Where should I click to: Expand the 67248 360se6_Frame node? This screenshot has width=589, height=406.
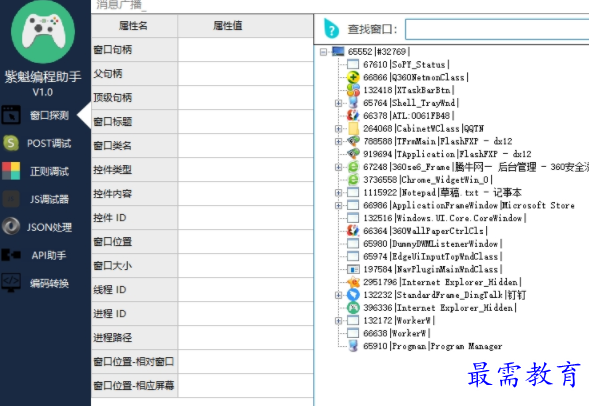[338, 167]
